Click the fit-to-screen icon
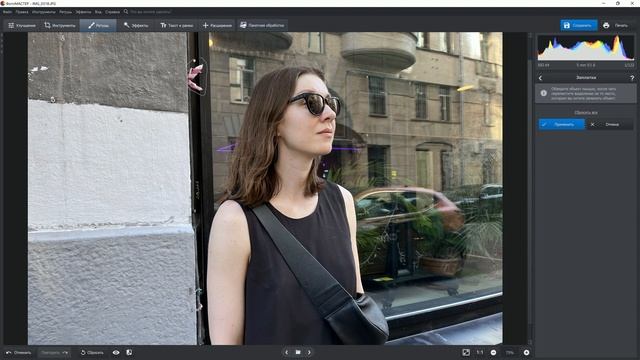640x360 pixels. [x=466, y=352]
